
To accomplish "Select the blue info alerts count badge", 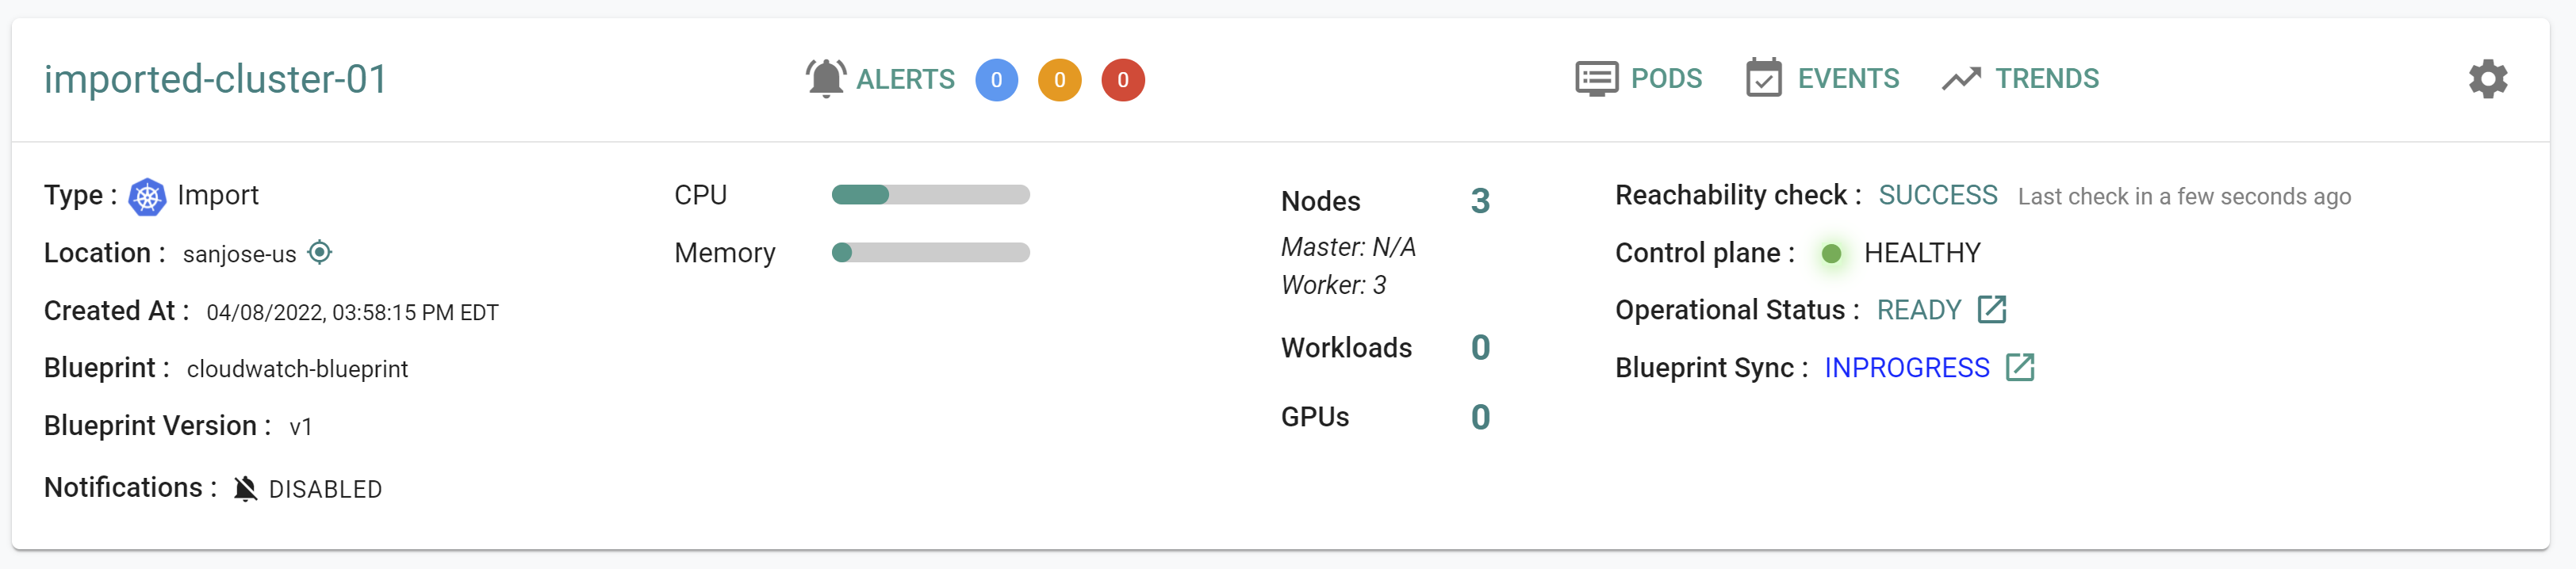I will 996,80.
